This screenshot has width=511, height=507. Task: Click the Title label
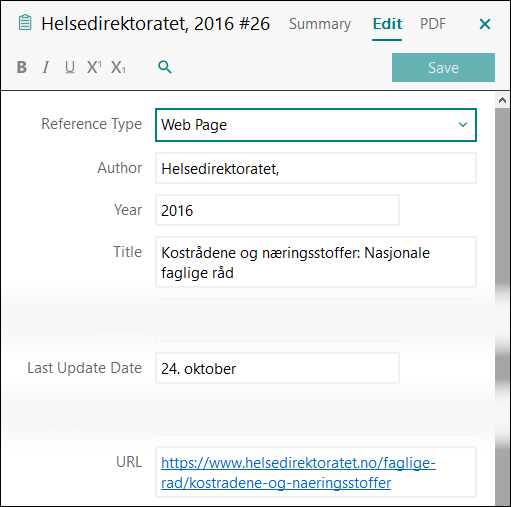(x=127, y=252)
